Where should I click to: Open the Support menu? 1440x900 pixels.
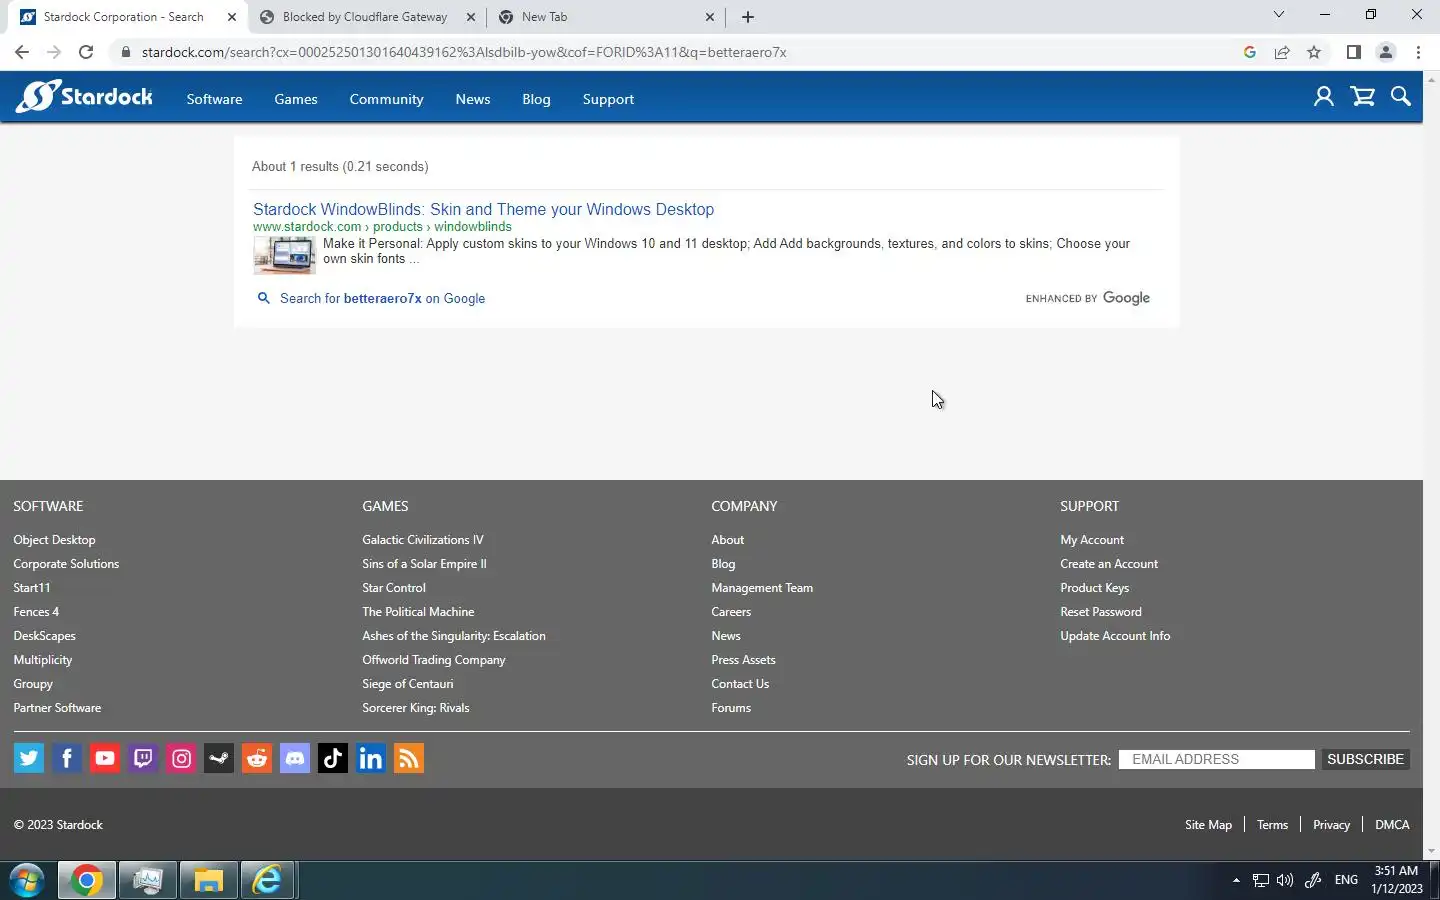coord(608,99)
